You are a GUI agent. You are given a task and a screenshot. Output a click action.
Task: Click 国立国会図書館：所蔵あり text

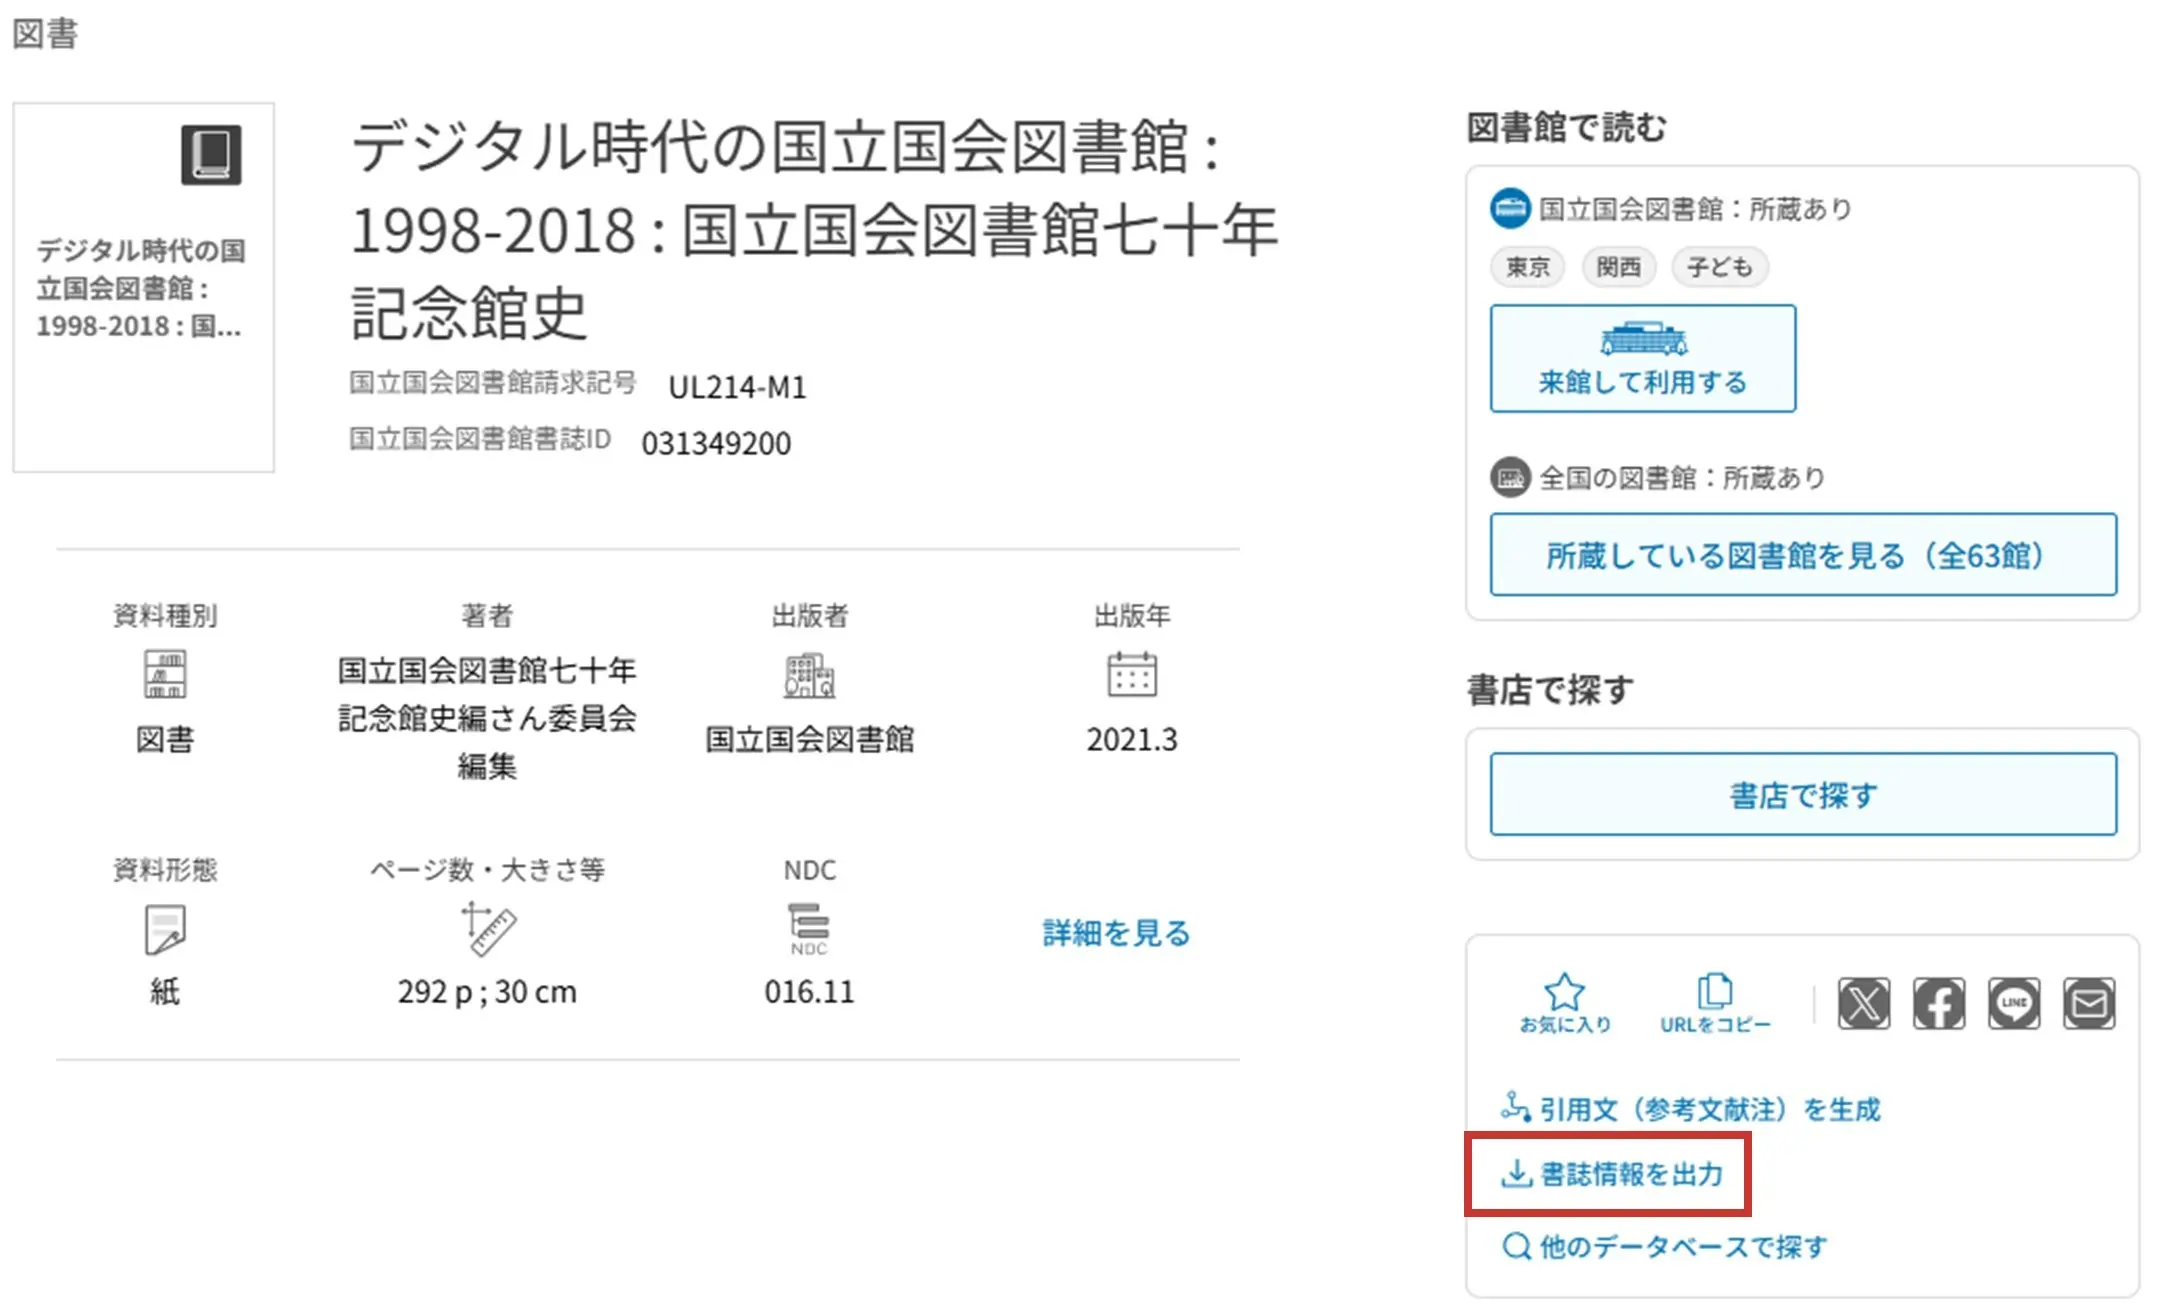pos(1695,208)
